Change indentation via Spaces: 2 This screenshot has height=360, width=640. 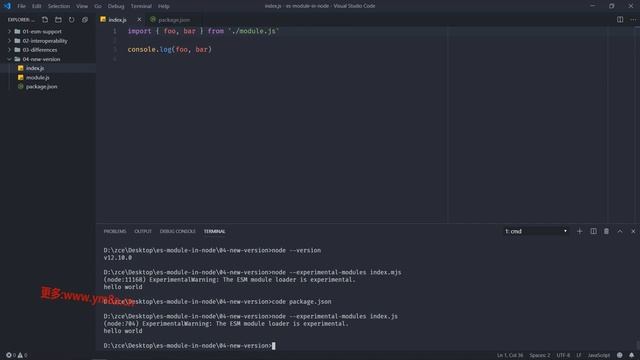click(x=540, y=355)
